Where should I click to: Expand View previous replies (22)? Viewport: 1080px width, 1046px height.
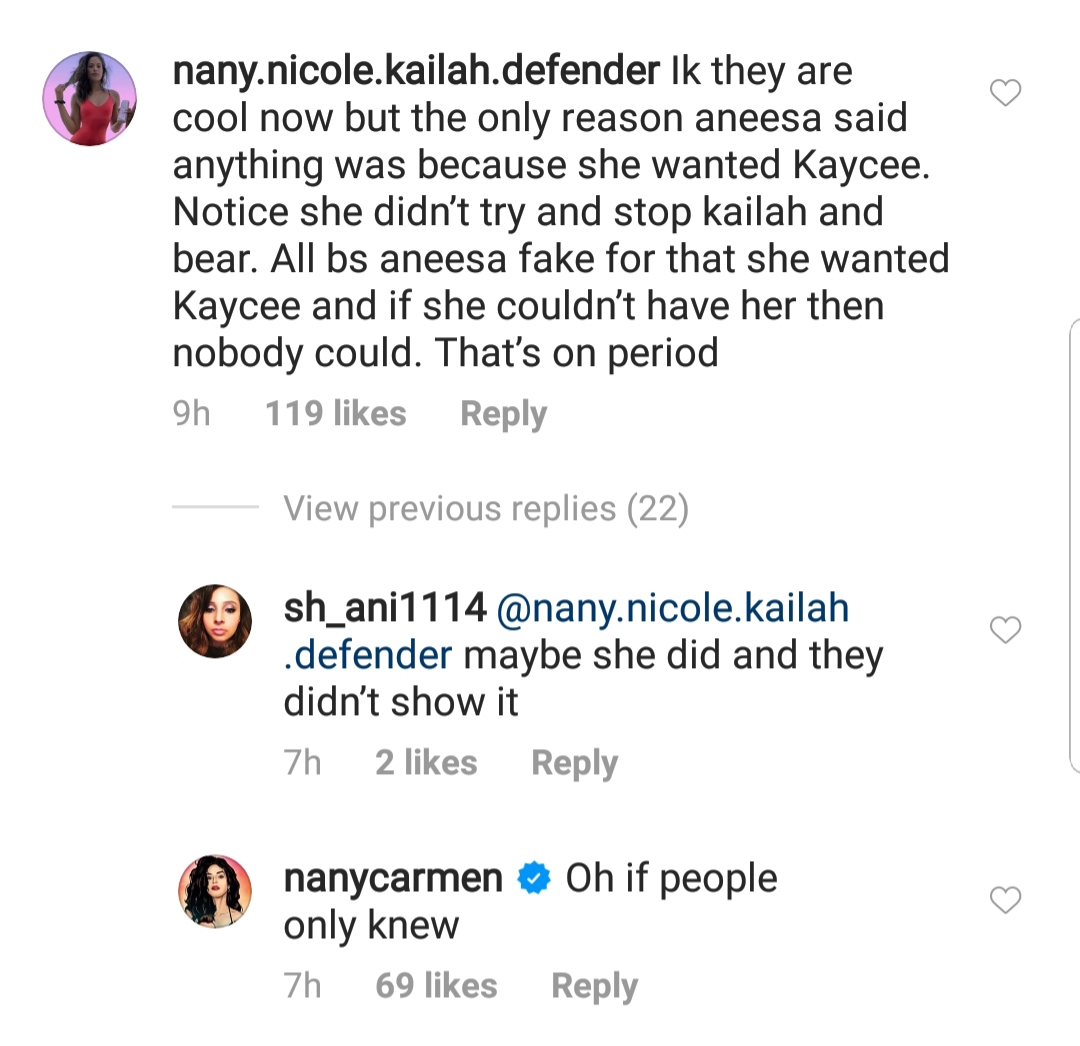(x=486, y=508)
